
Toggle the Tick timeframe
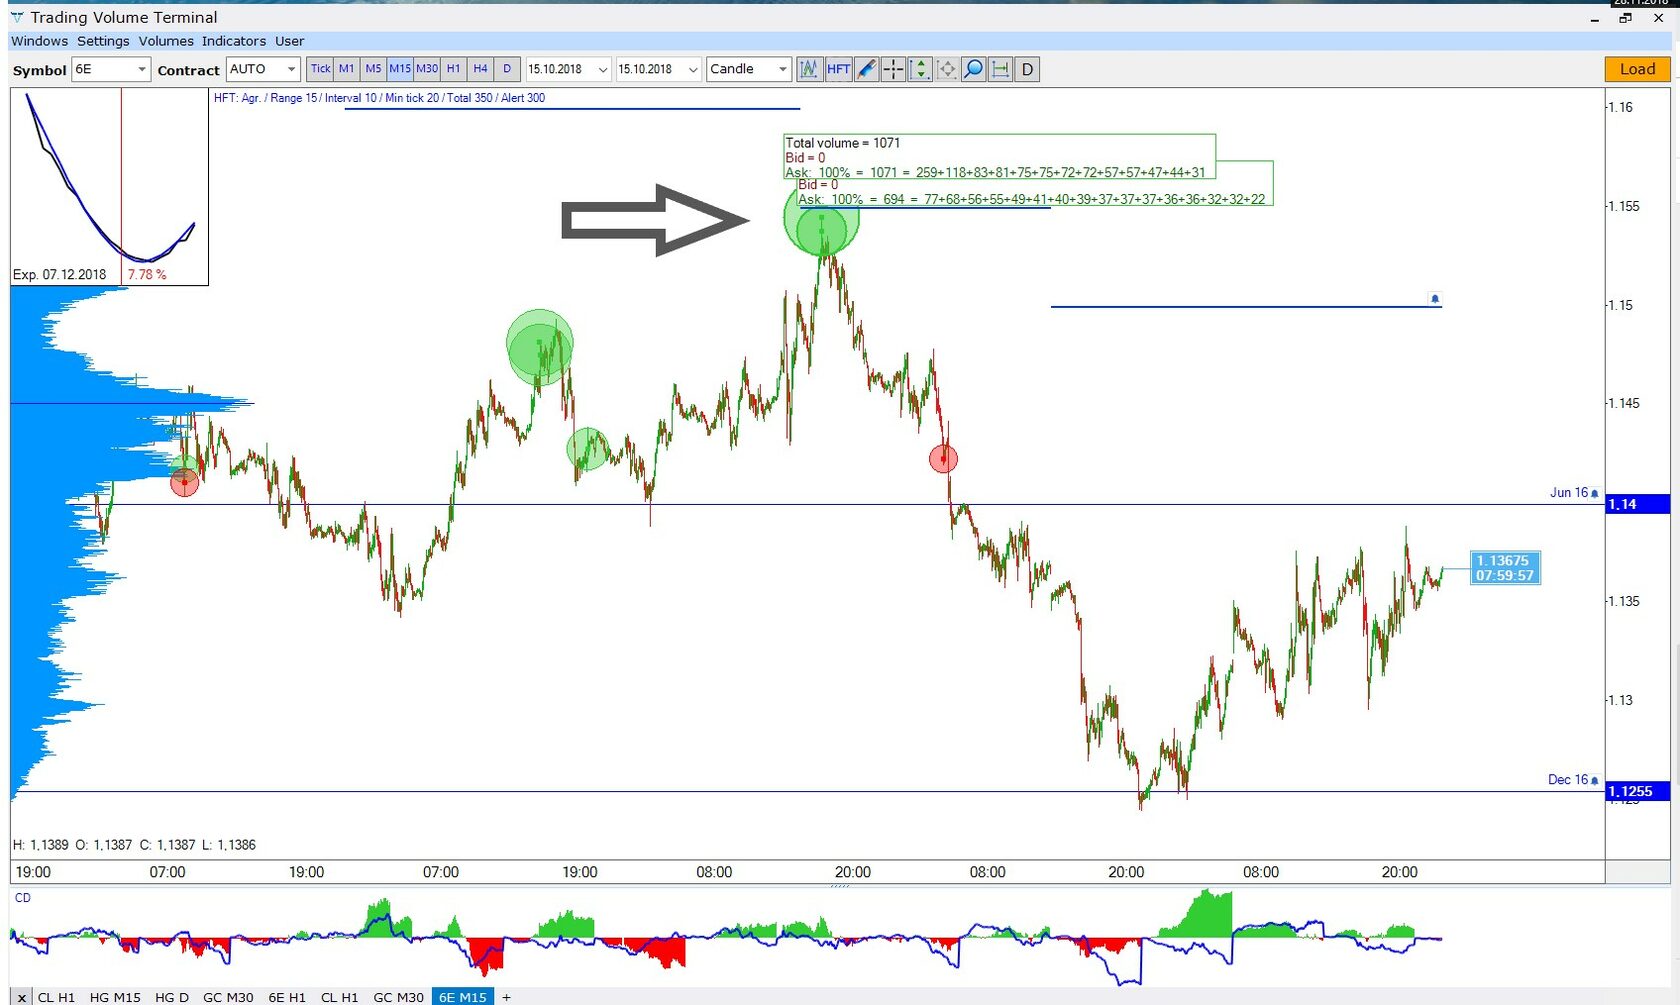320,69
